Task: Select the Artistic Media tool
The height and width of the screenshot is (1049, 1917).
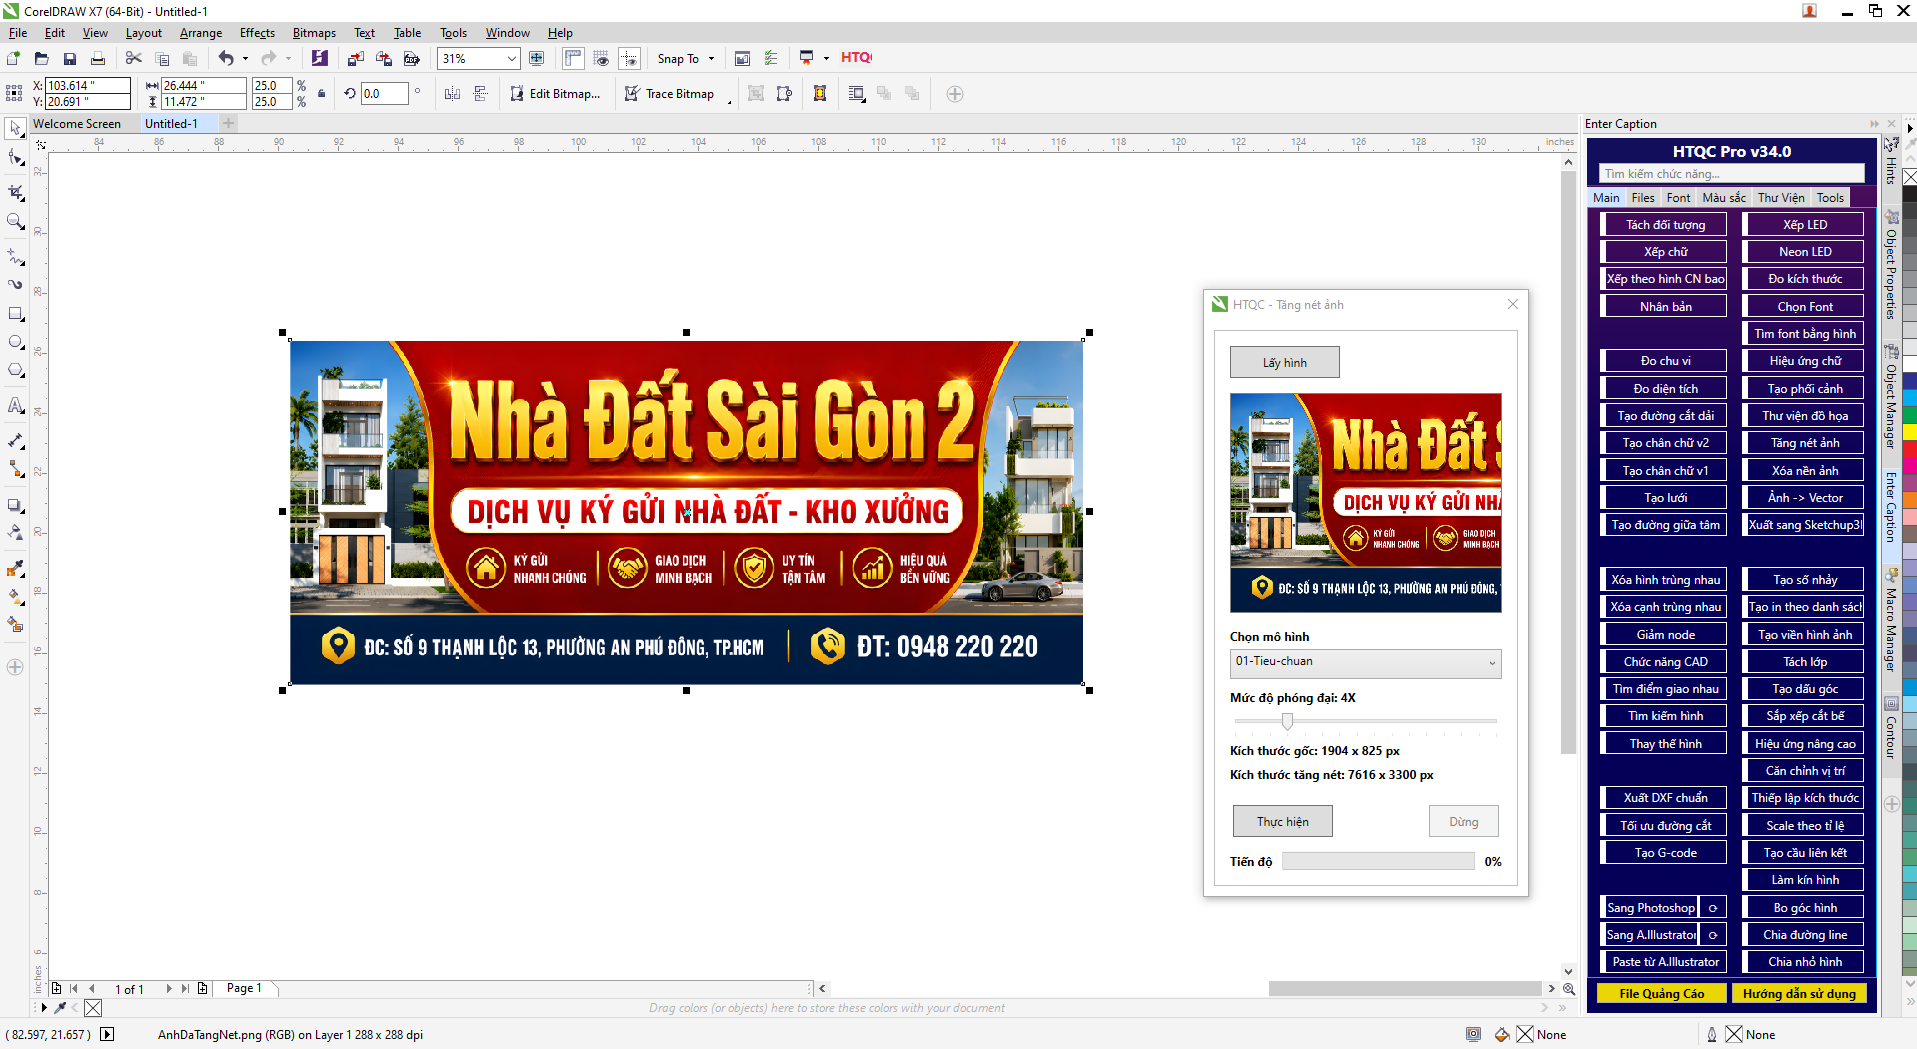Action: pyautogui.click(x=15, y=285)
